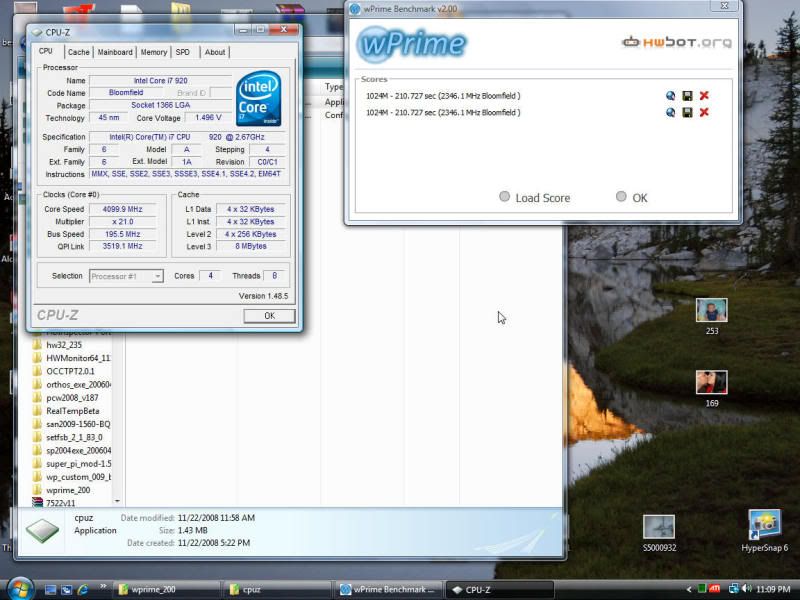Click the cpuz application icon in the details pane
The image size is (800, 600).
click(42, 531)
